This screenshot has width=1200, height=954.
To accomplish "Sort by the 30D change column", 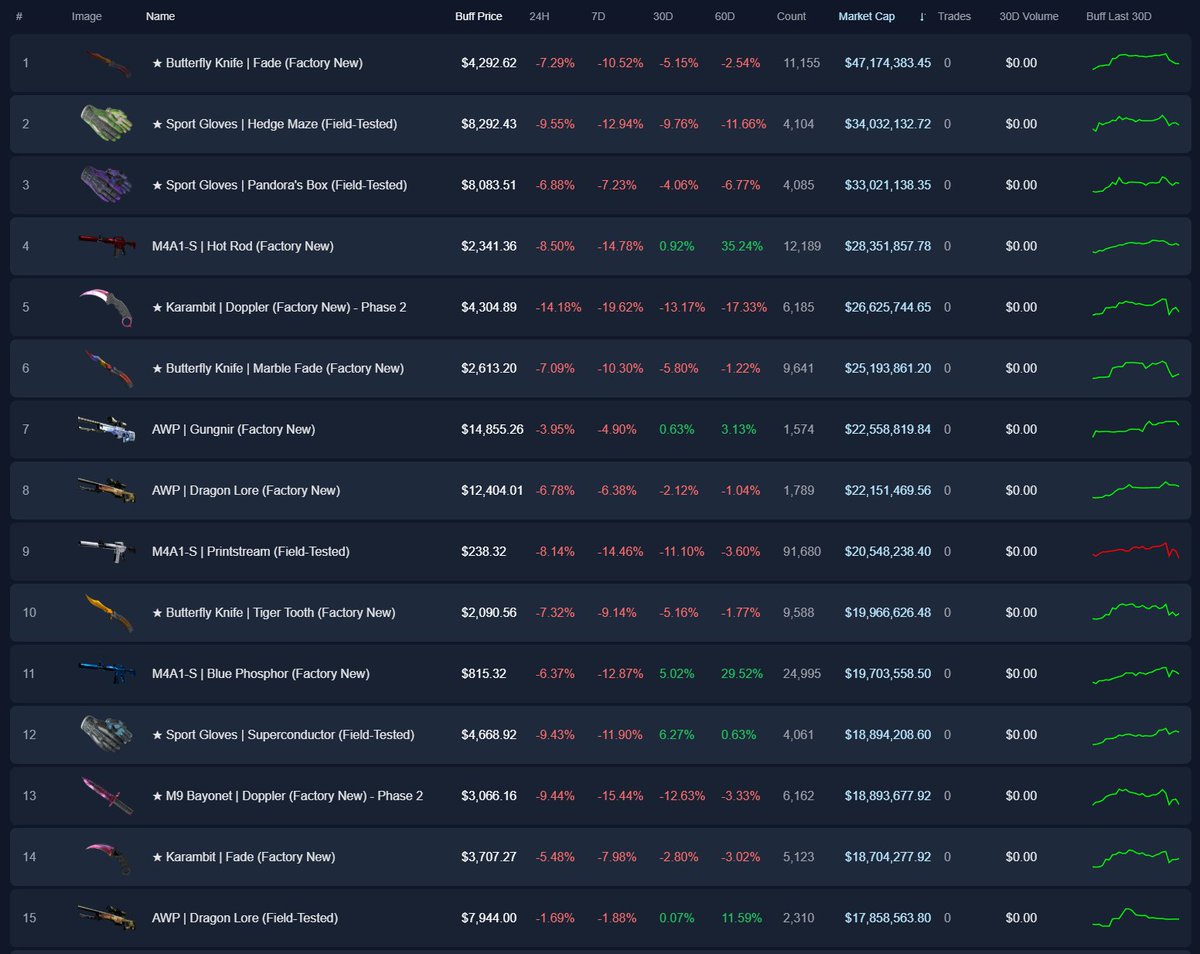I will click(663, 17).
